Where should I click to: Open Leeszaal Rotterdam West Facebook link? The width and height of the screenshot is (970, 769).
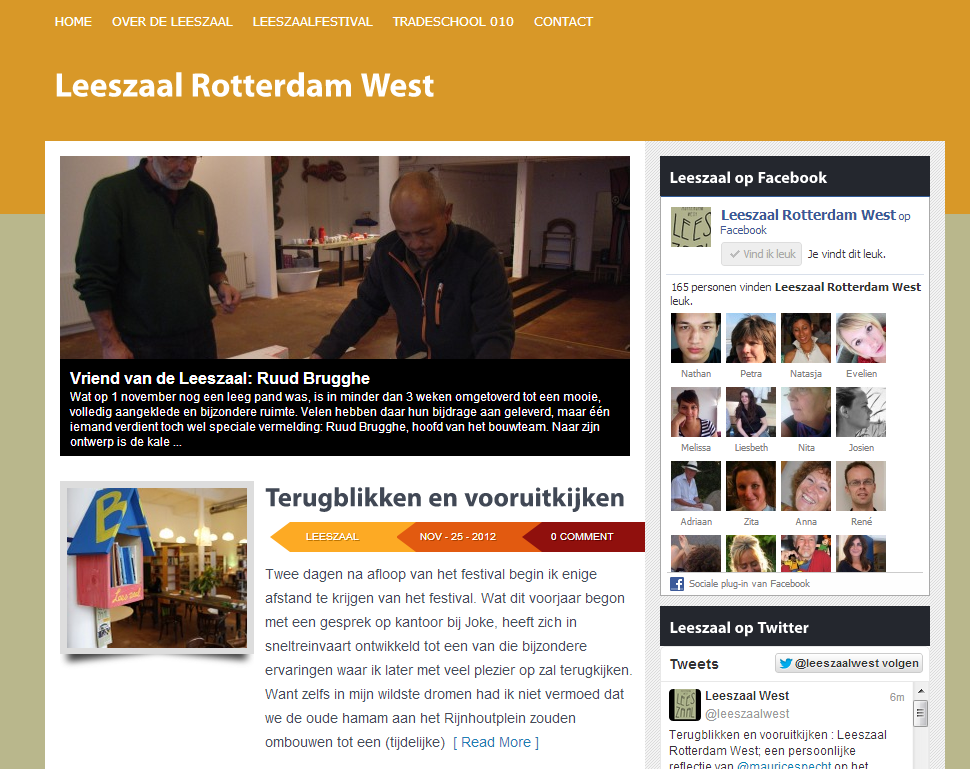point(808,215)
